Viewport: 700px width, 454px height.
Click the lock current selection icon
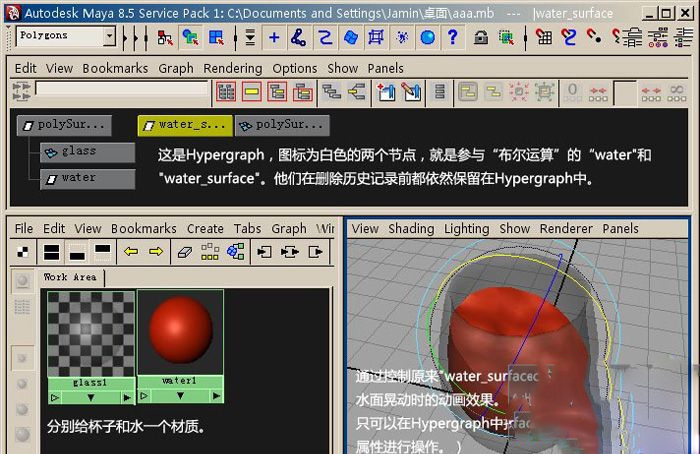point(480,37)
